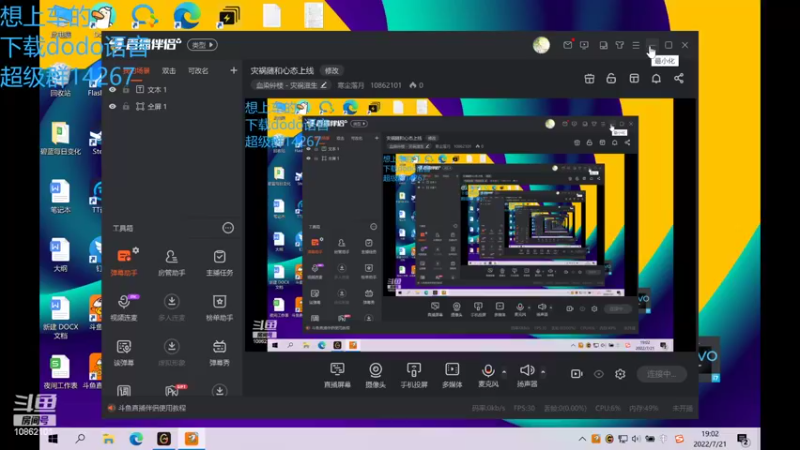Image resolution: width=800 pixels, height=450 pixels.
Task: Toggle lock on 文本 1 source
Action: (x=126, y=90)
